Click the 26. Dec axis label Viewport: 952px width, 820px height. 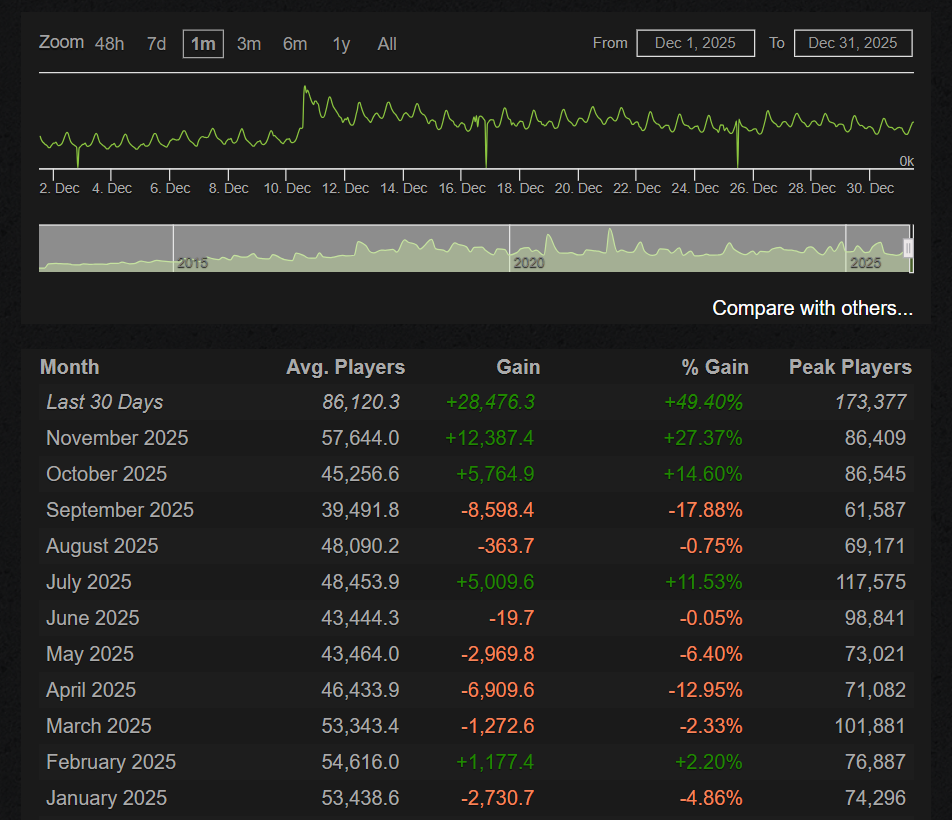pos(753,189)
